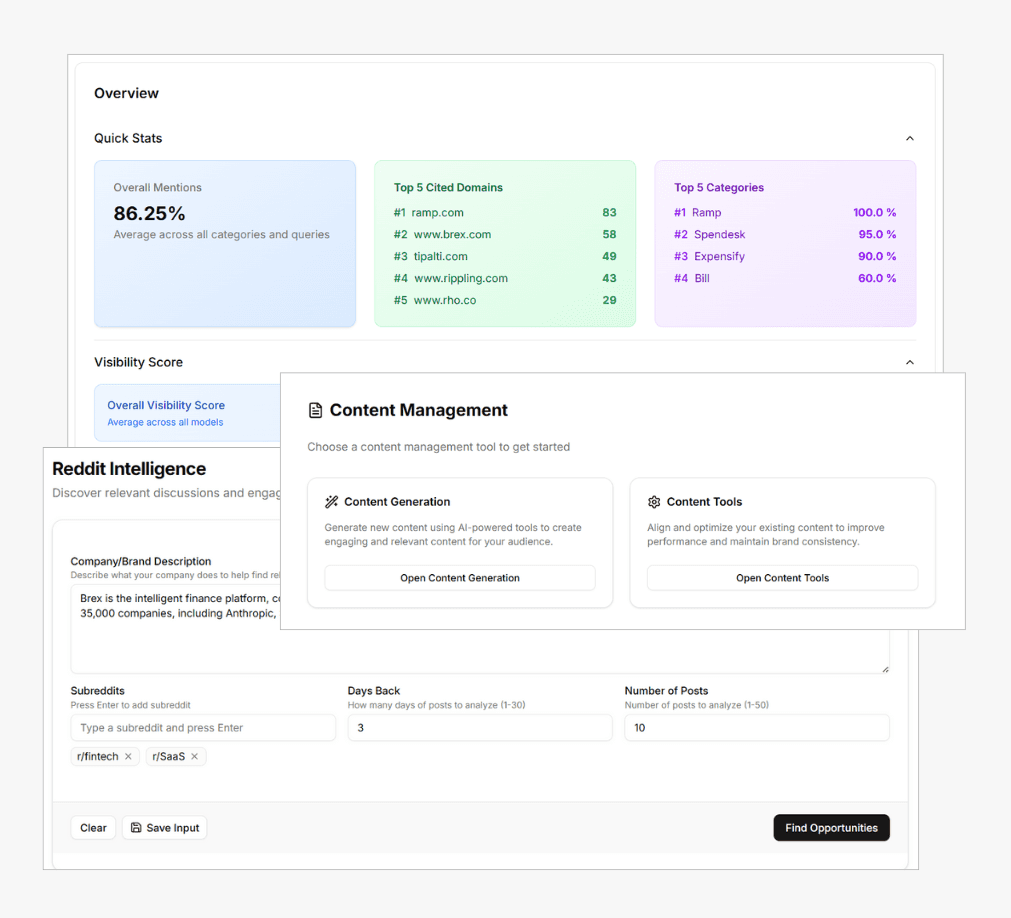The width and height of the screenshot is (1011, 918).
Task: Click the subreddit entry field
Action: (203, 727)
